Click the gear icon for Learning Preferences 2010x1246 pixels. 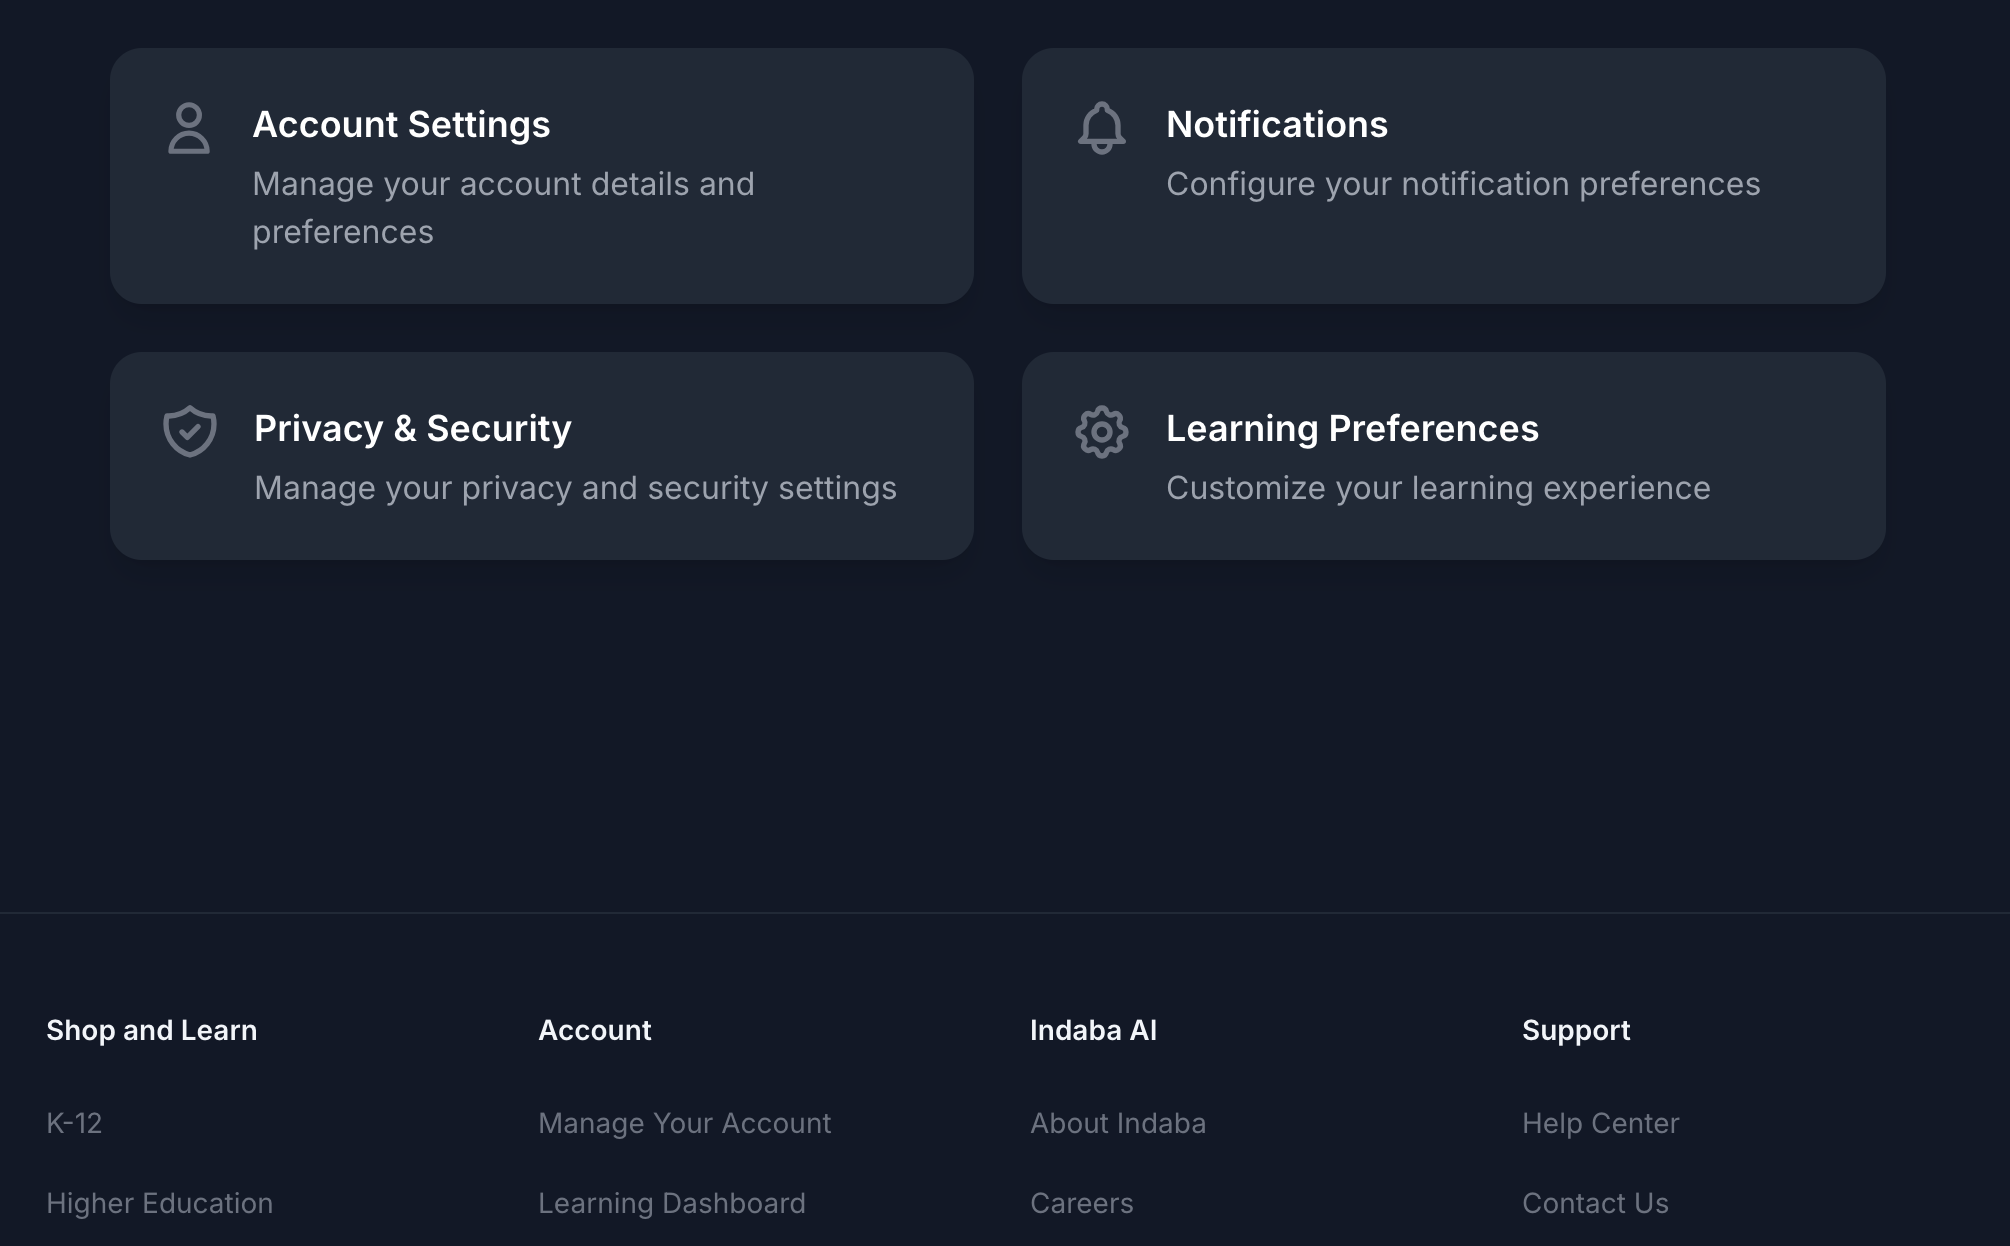pos(1101,432)
